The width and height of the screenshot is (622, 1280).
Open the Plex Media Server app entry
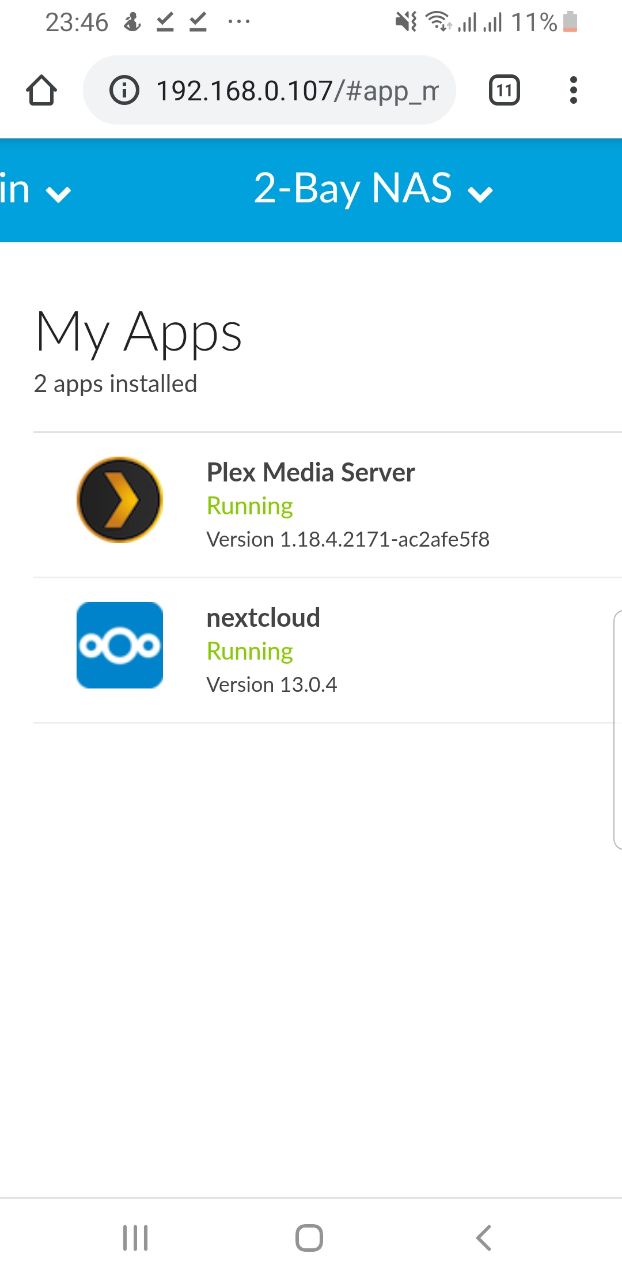click(x=328, y=505)
